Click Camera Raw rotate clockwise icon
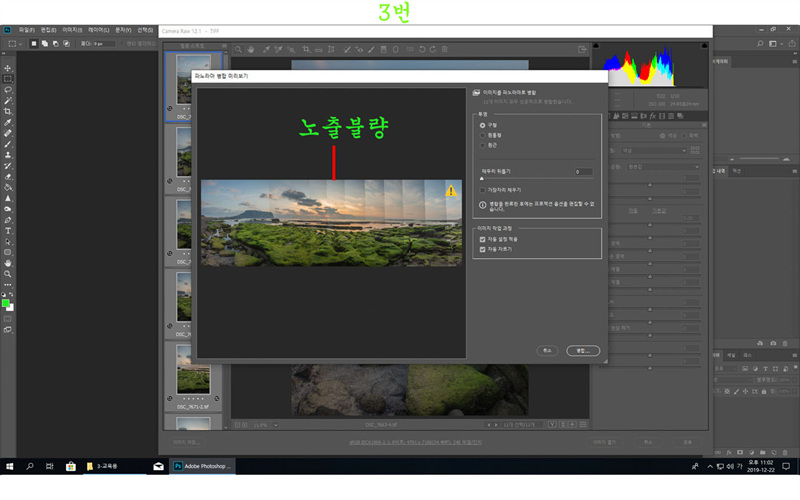Image resolution: width=800 pixels, height=500 pixels. coord(433,49)
